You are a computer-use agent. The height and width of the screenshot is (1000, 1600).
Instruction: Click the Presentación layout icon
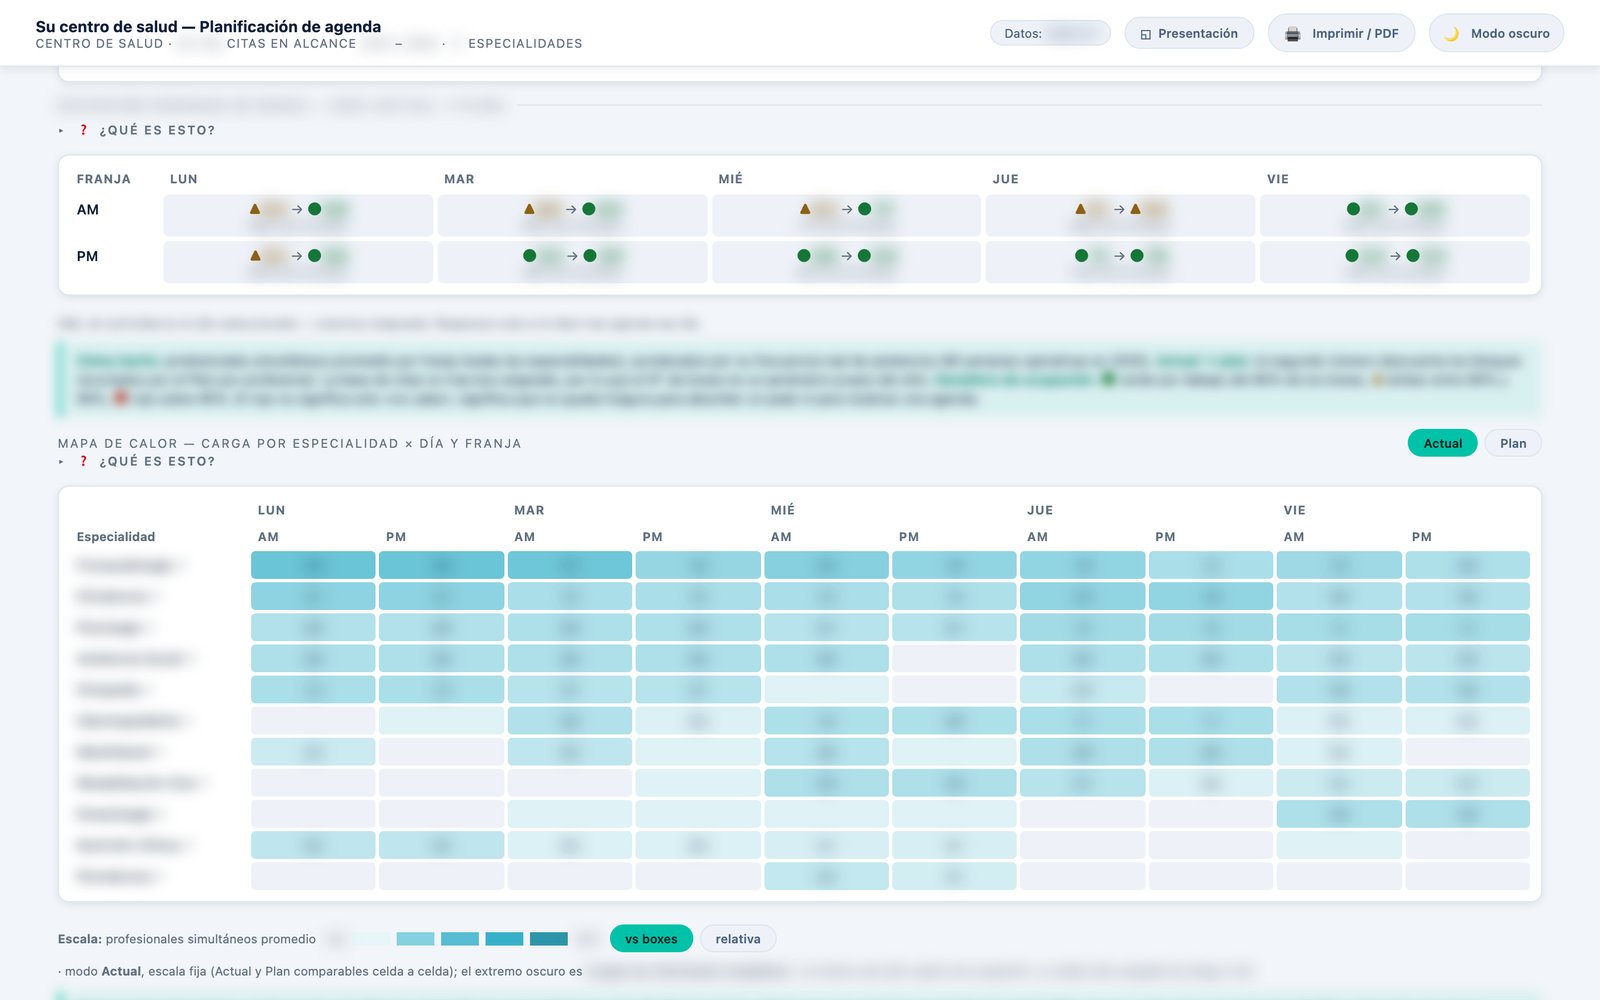[1146, 34]
